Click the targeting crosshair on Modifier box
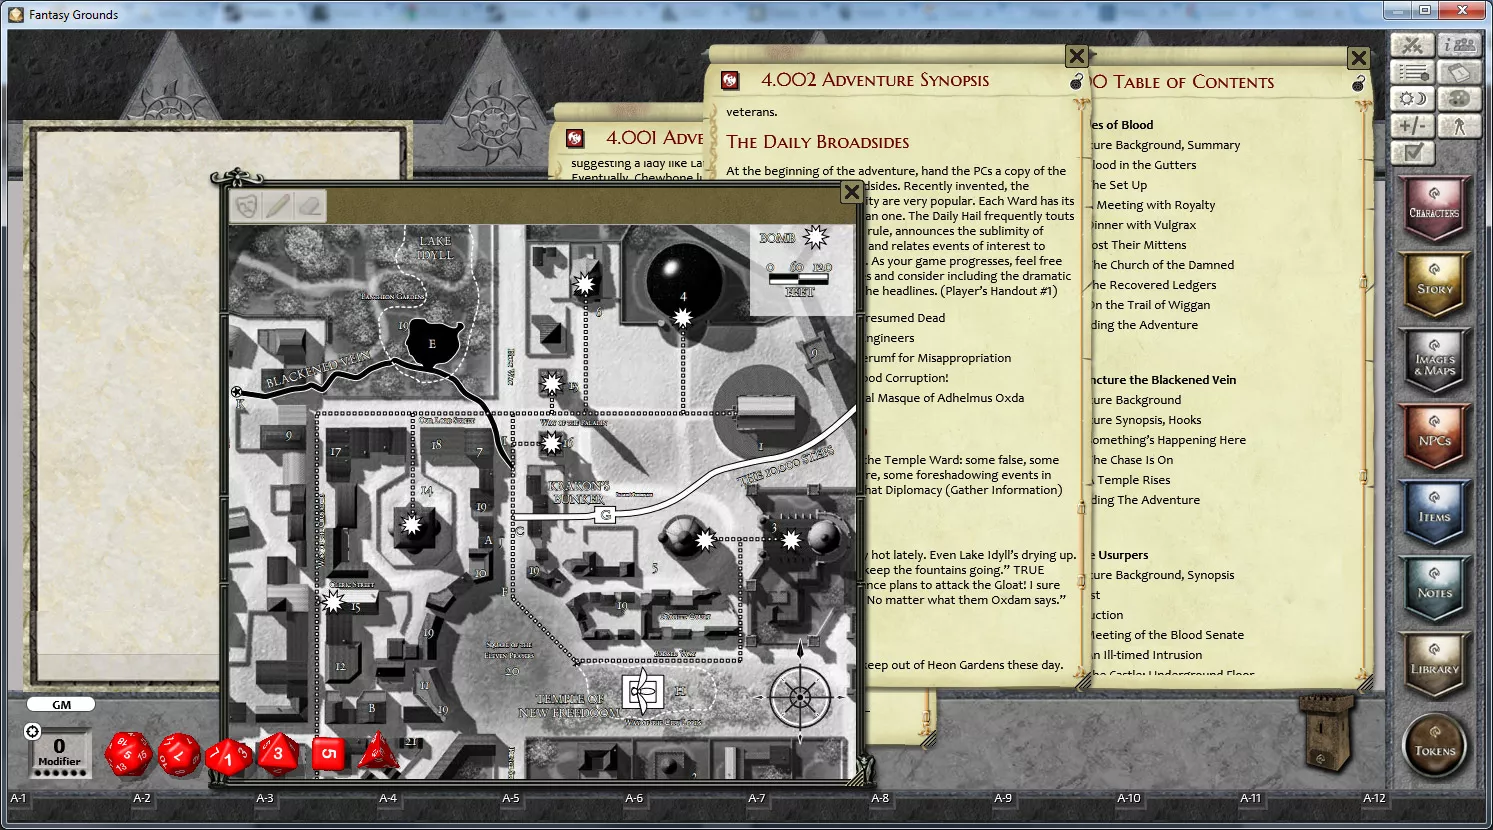Viewport: 1493px width, 830px height. (x=32, y=732)
